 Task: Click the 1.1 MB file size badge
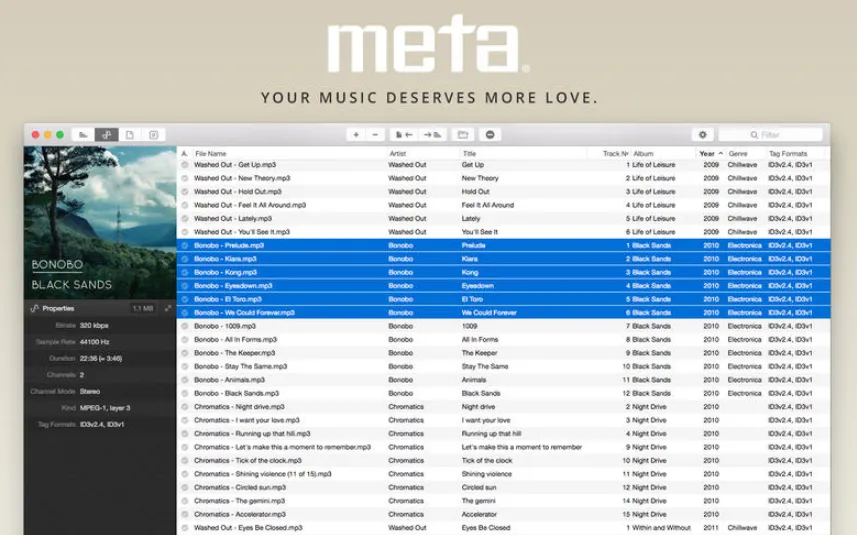coord(143,308)
